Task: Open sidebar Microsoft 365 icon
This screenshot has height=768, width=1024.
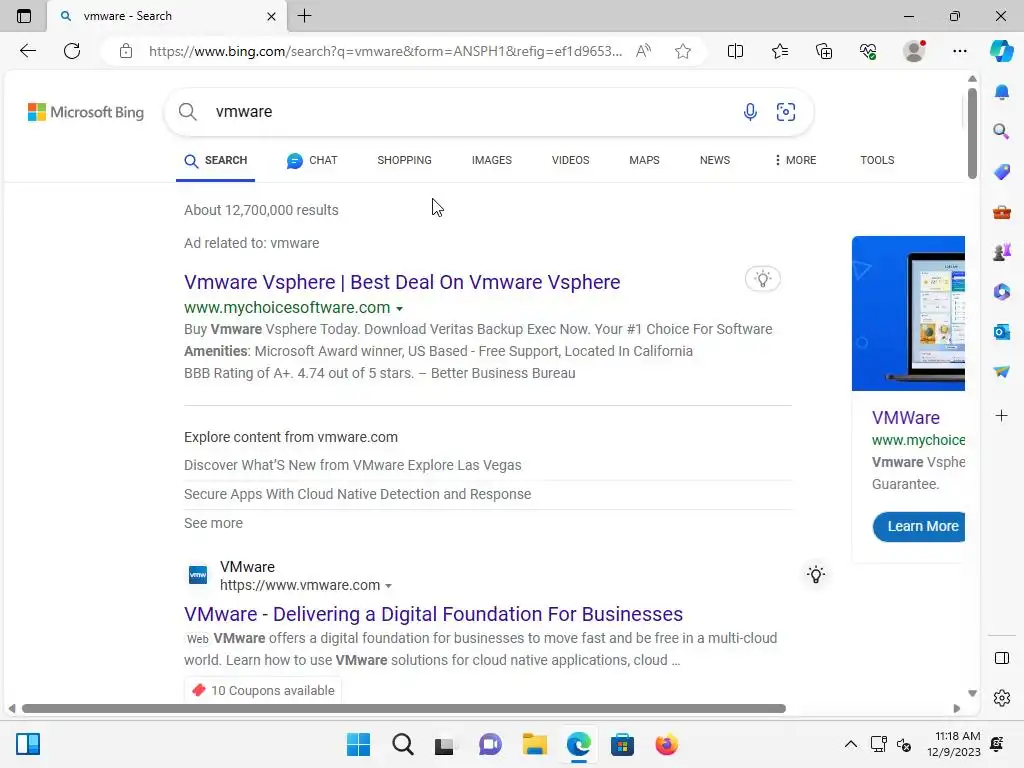Action: [1001, 291]
